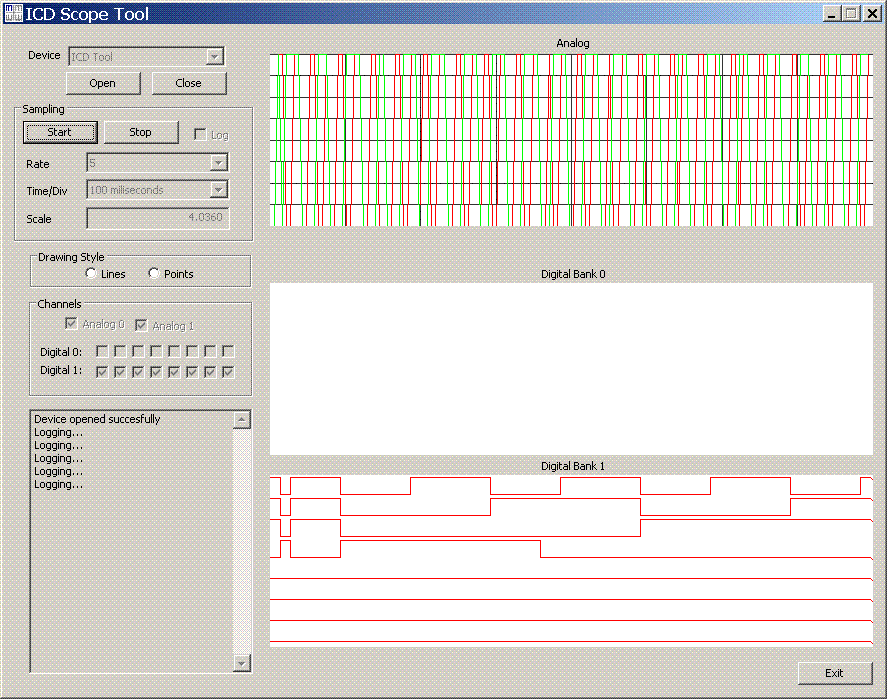Check the fifth Digital 0 checkbox

click(174, 351)
